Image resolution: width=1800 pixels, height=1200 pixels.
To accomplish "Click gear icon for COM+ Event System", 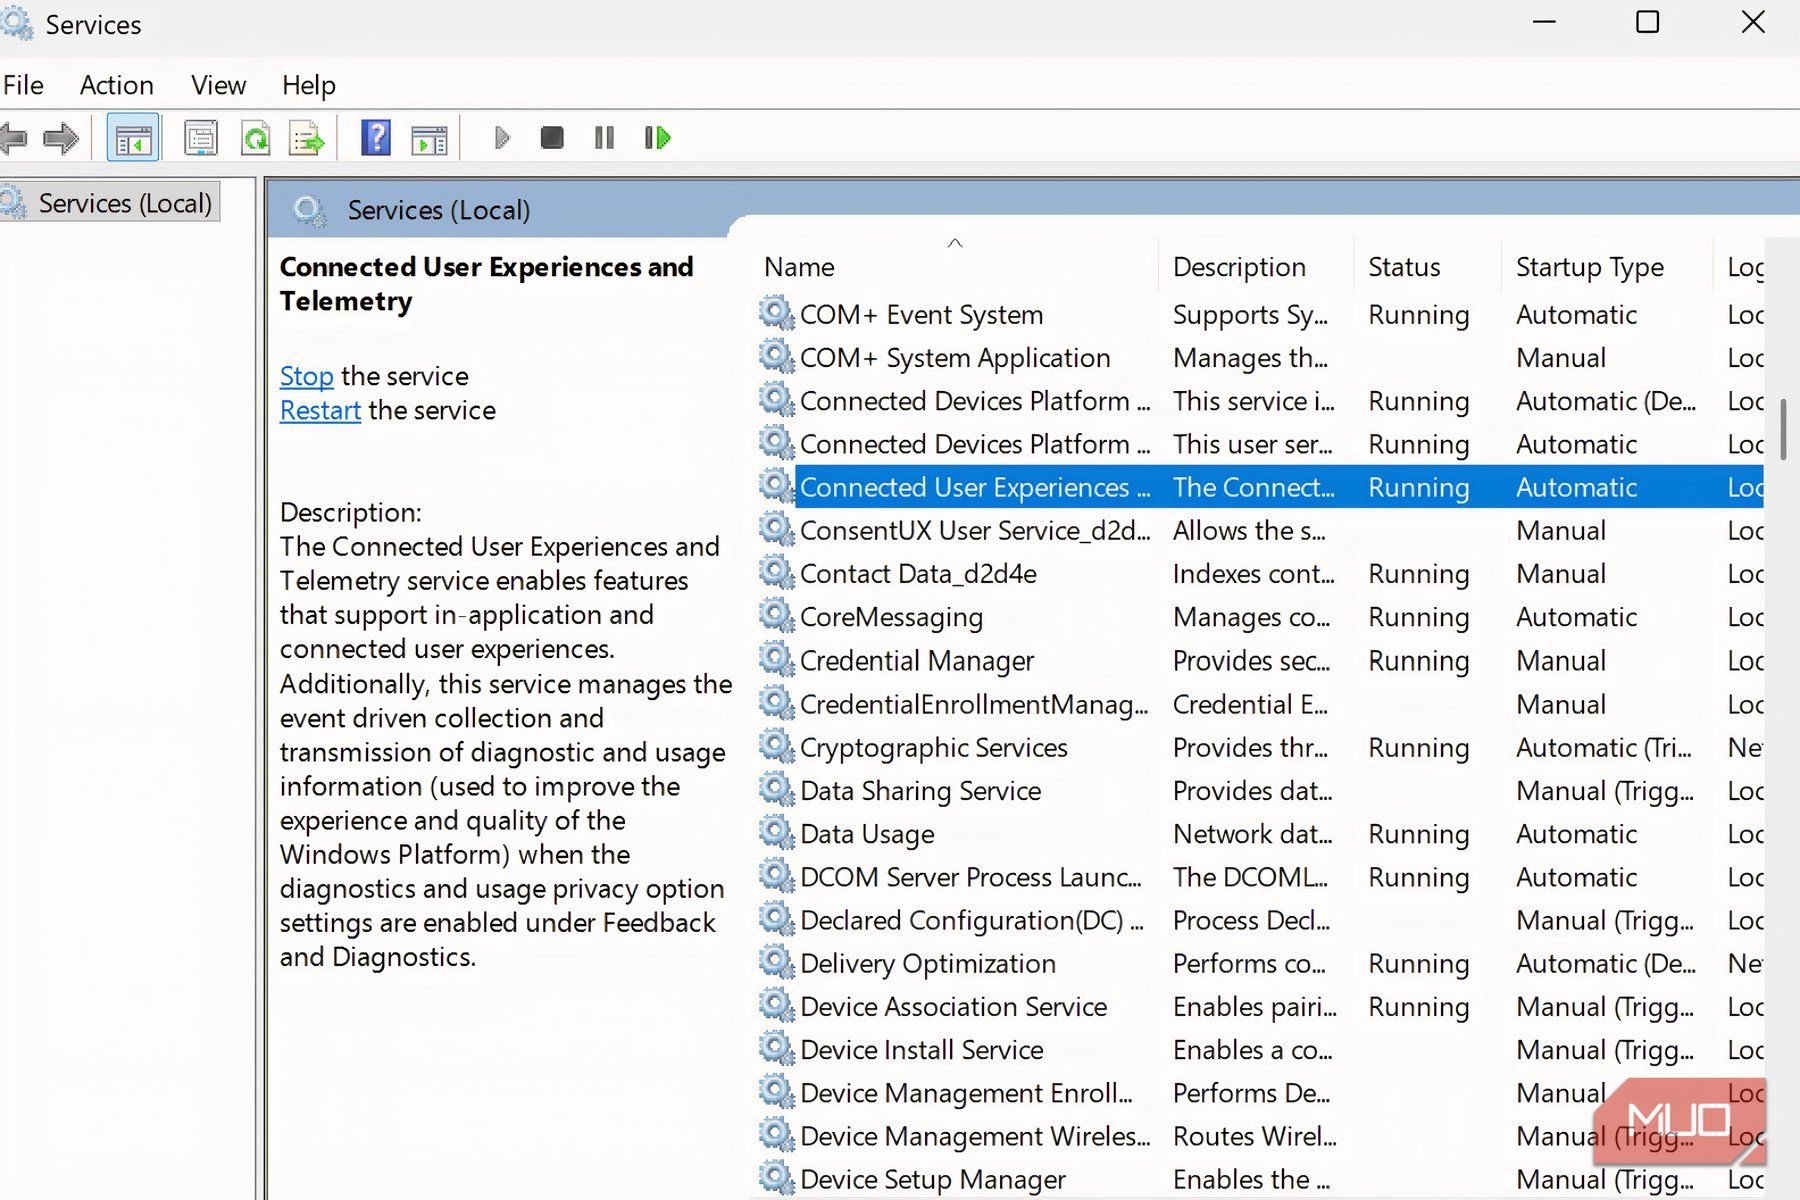I will 776,313.
